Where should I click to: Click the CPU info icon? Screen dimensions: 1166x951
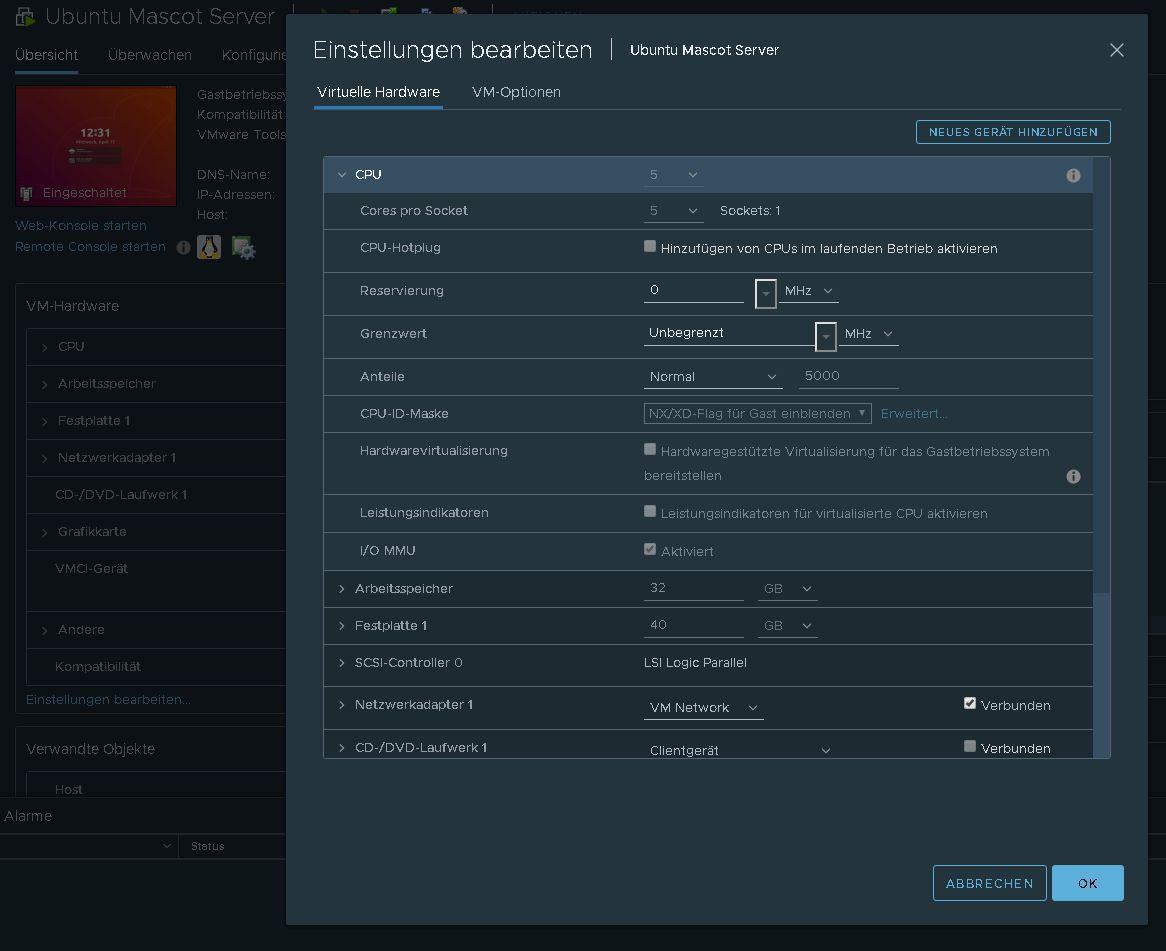(1073, 176)
